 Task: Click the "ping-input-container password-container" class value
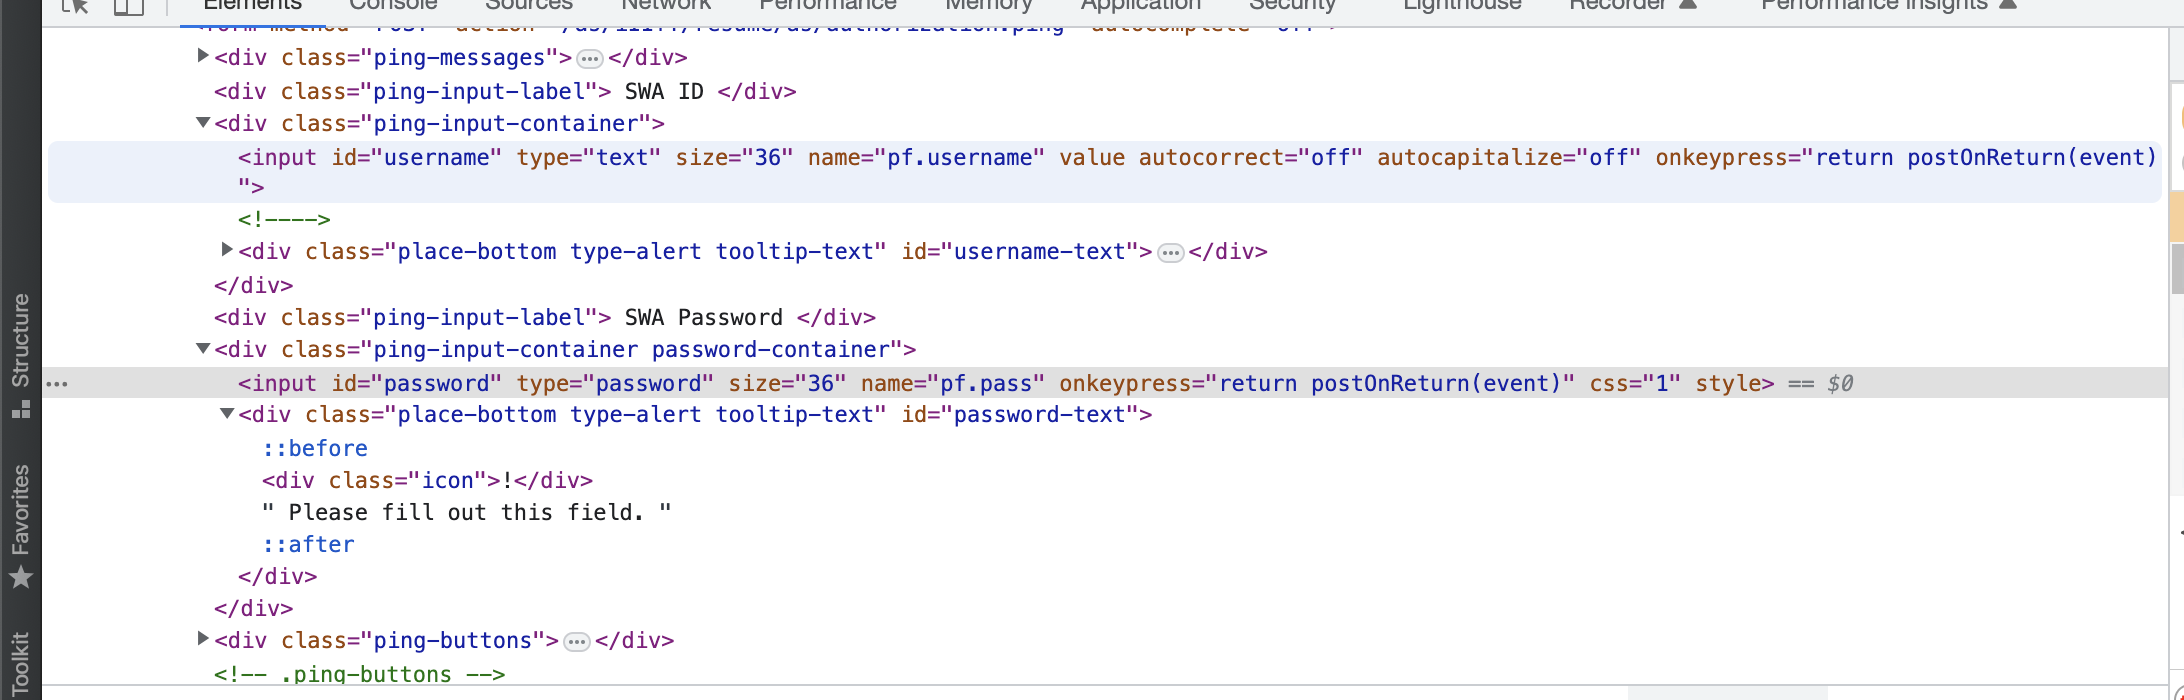coord(632,350)
